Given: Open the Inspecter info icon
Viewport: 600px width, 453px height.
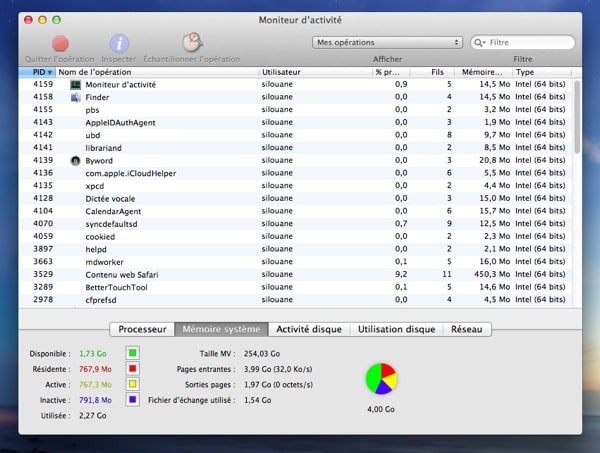Looking at the screenshot, I should pos(119,43).
